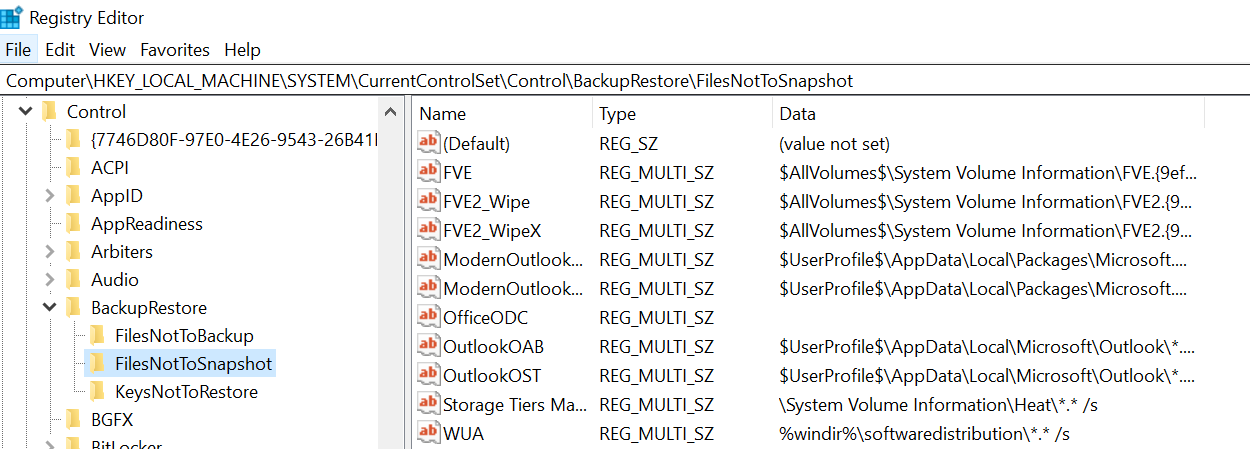Click the KeysNotToRestore folder icon

tap(97, 391)
